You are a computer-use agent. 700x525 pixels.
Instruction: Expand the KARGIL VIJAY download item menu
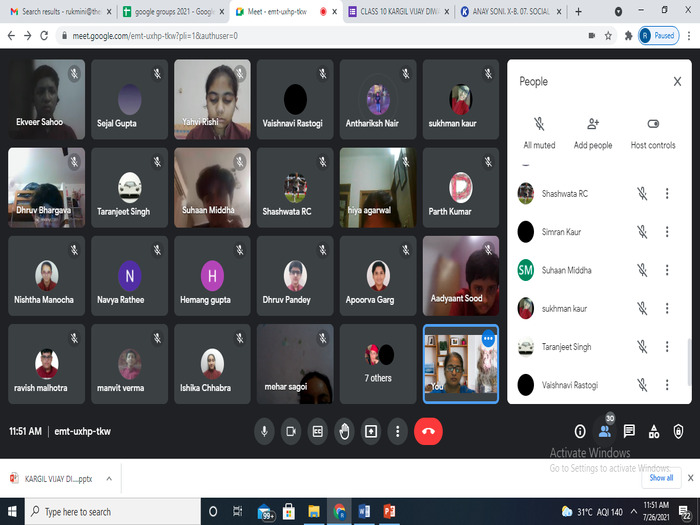(109, 479)
